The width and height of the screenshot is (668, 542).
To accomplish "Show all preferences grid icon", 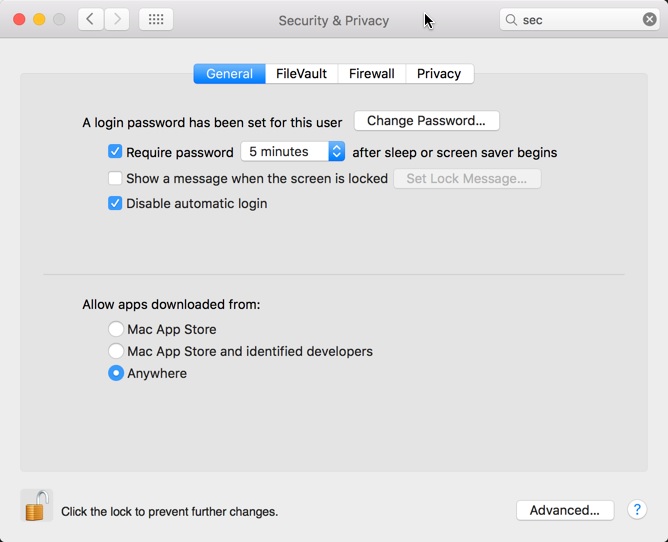I will pos(155,19).
